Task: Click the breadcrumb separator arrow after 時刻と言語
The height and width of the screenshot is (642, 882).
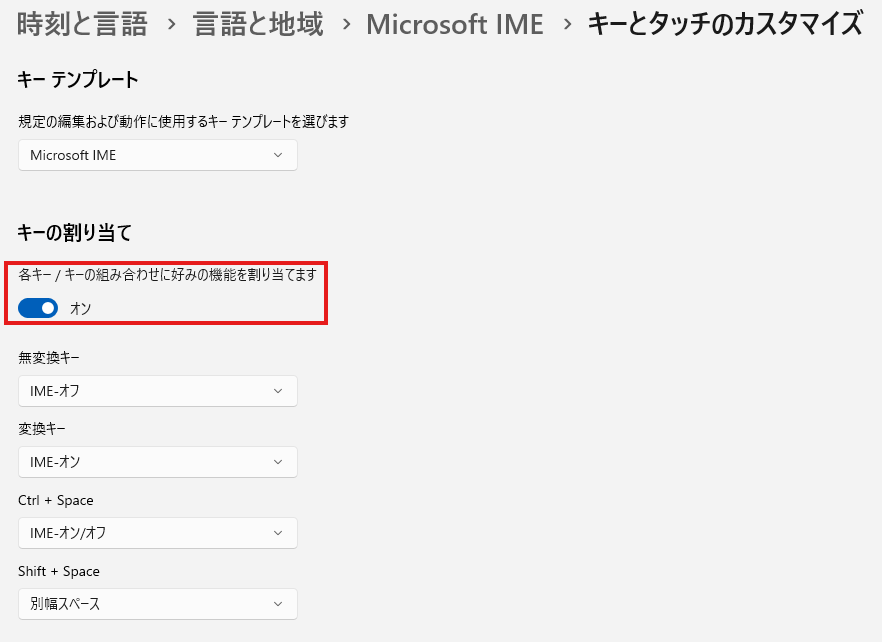Action: 170,25
